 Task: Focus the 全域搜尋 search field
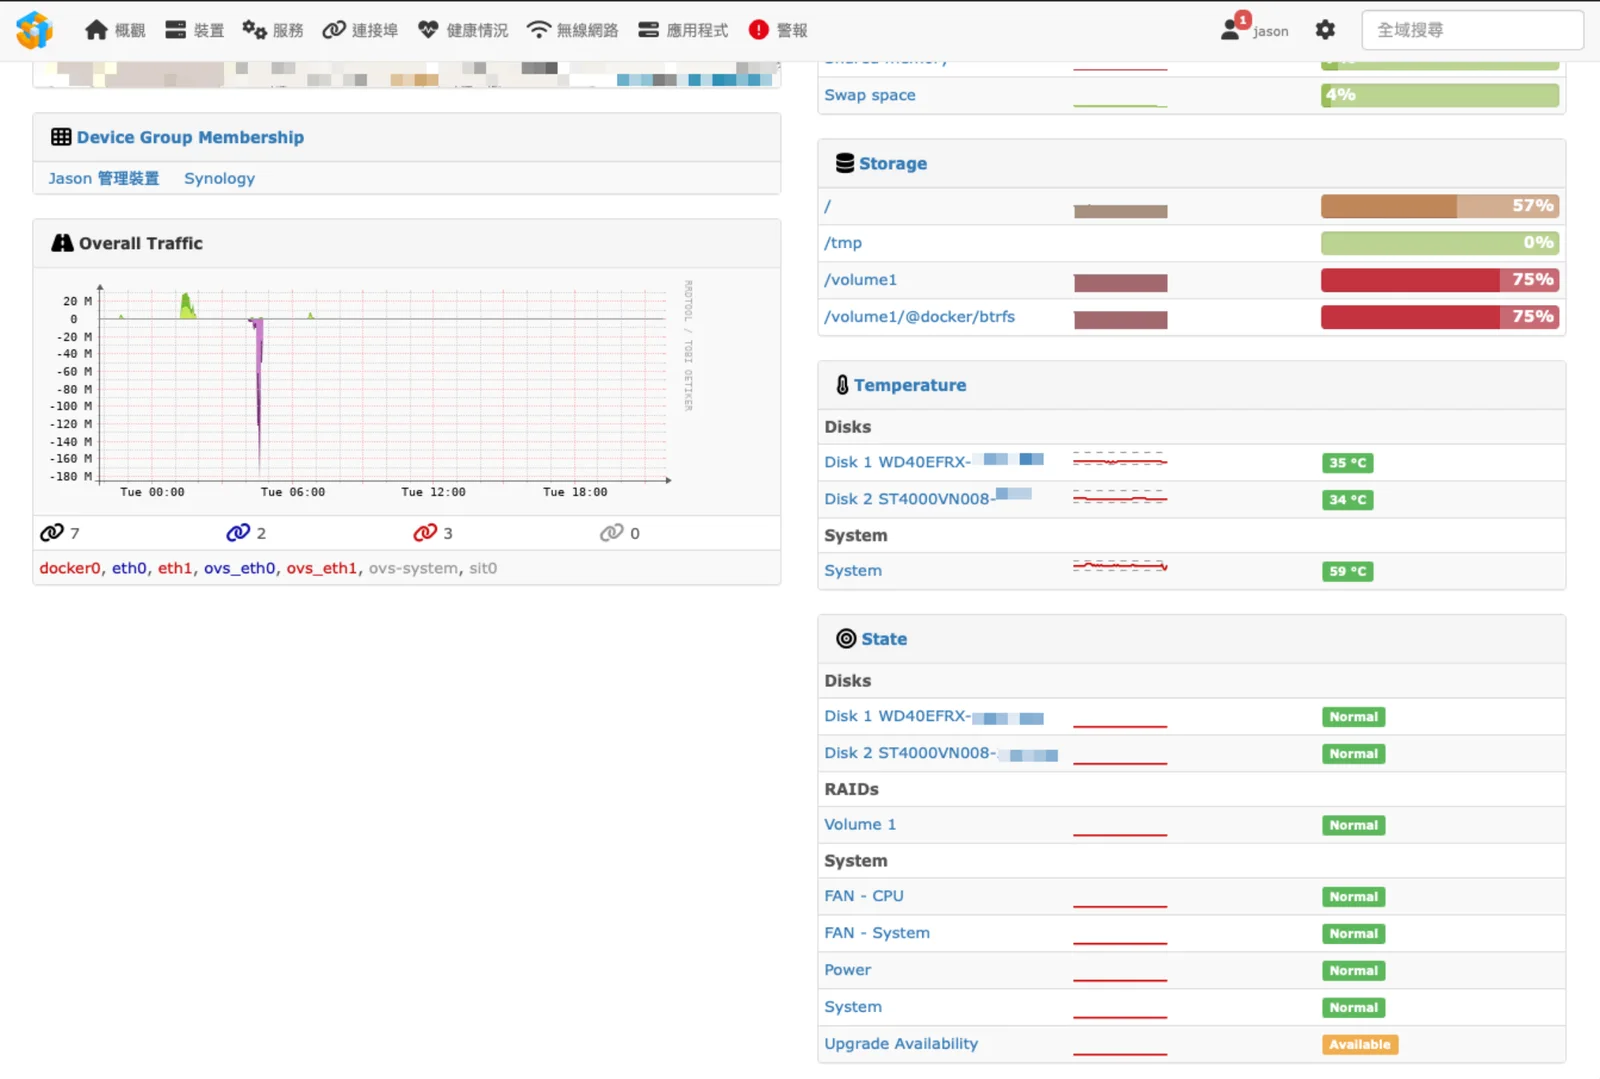coord(1472,30)
